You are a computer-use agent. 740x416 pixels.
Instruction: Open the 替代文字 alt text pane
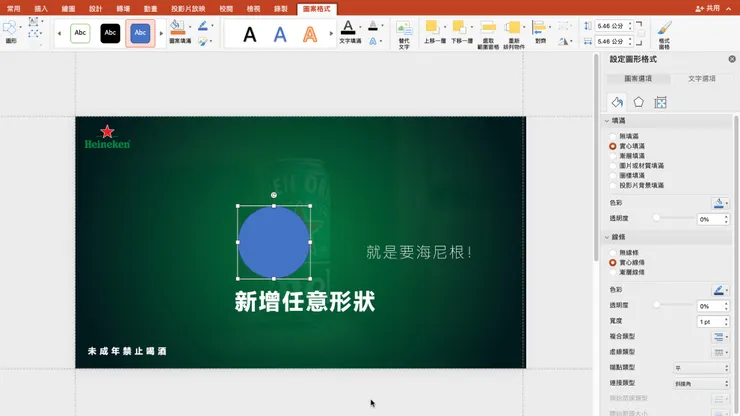[x=404, y=34]
